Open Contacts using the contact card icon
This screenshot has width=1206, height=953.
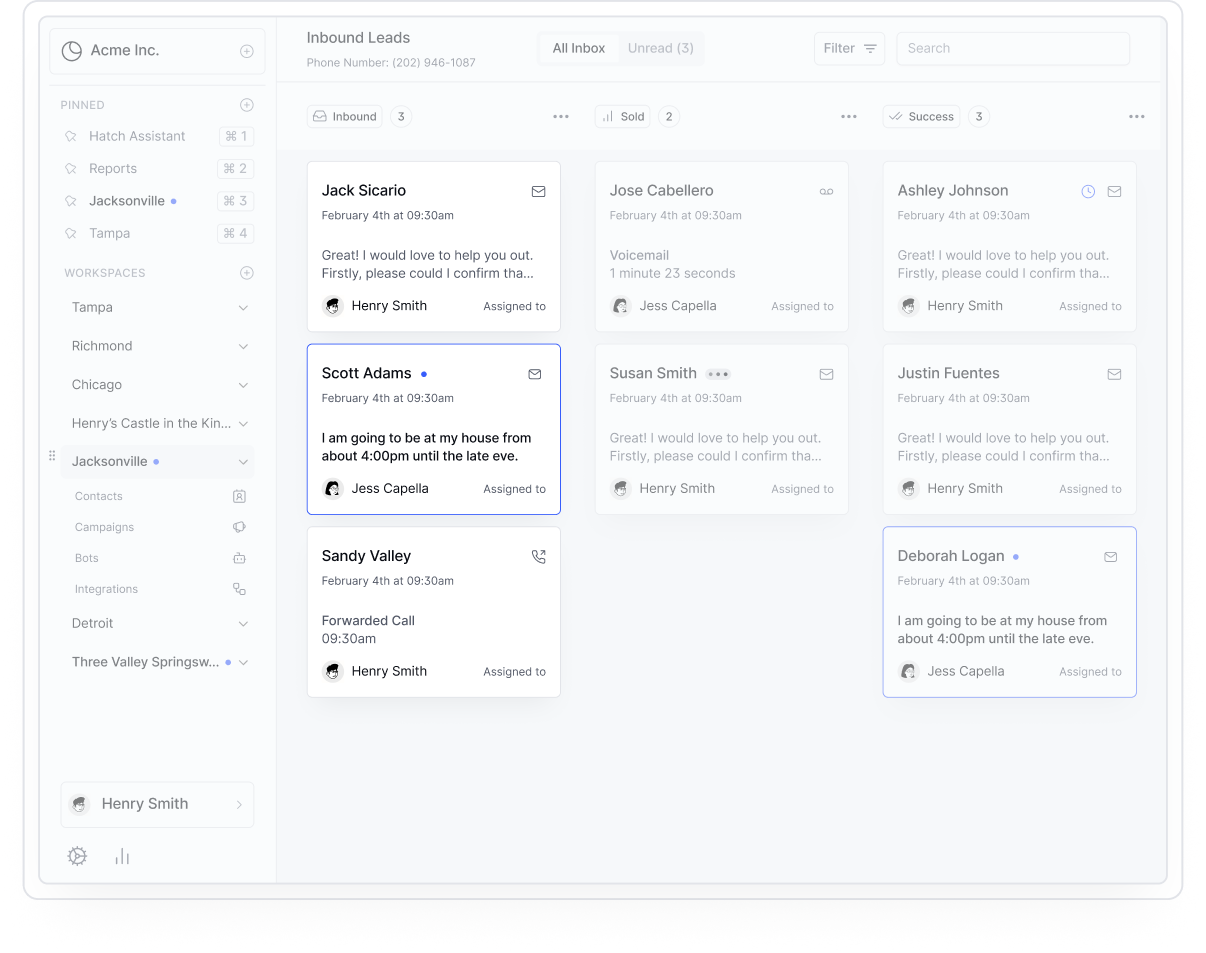click(239, 495)
